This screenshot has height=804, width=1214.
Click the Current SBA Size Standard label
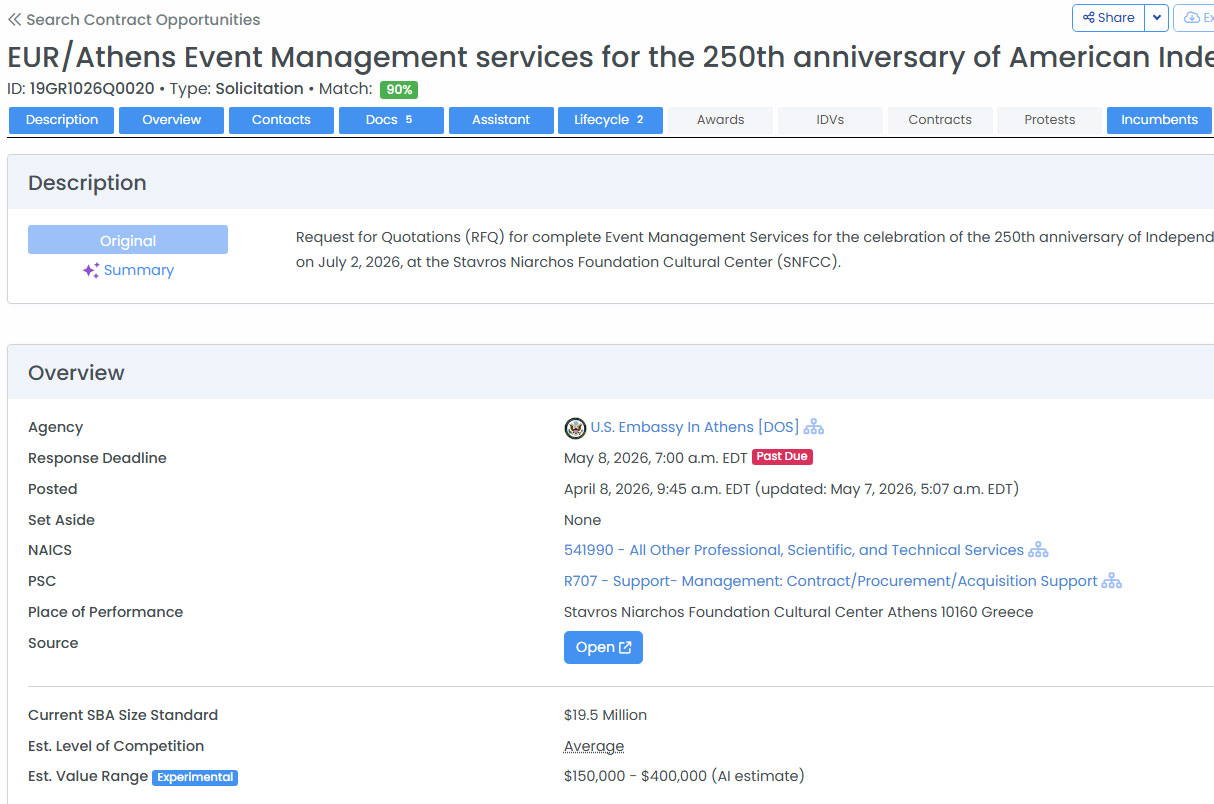(123, 715)
